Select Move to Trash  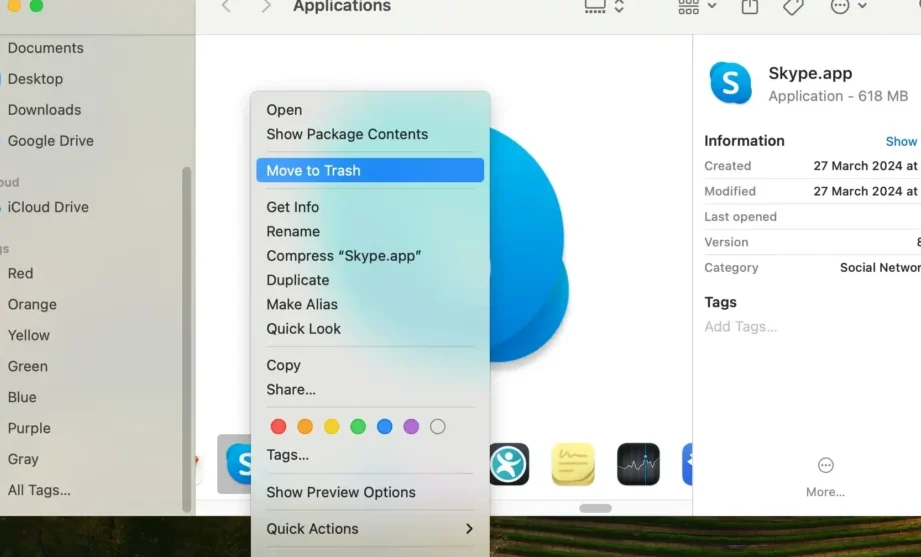coord(370,170)
